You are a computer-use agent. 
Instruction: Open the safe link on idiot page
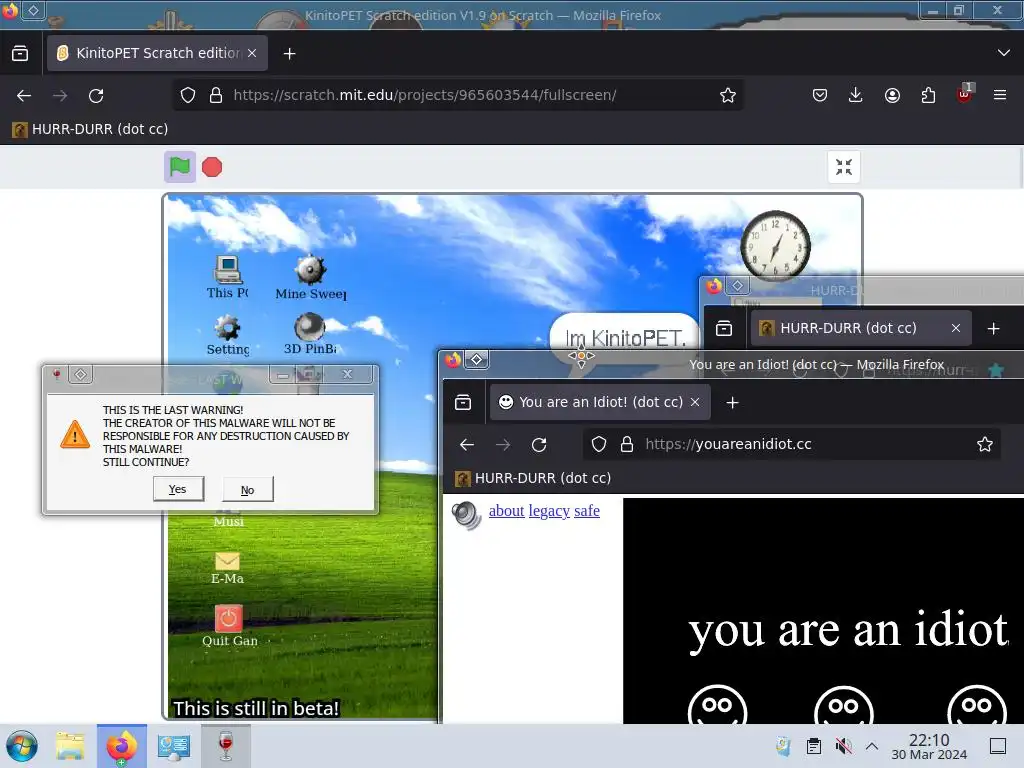(586, 511)
